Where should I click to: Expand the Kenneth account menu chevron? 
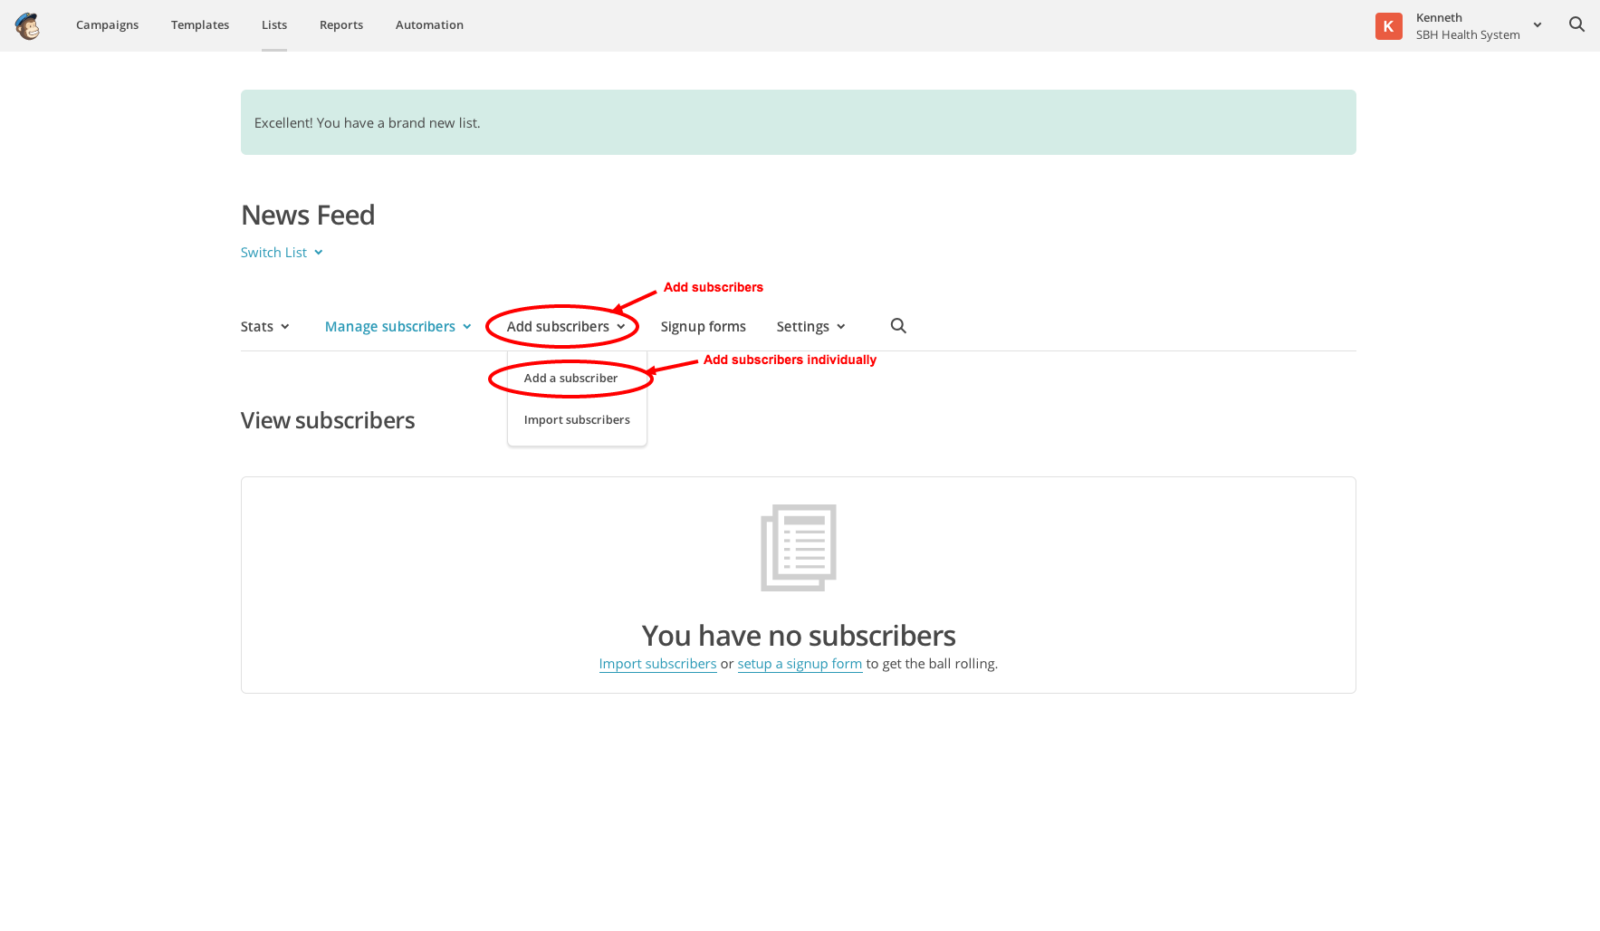point(1537,25)
